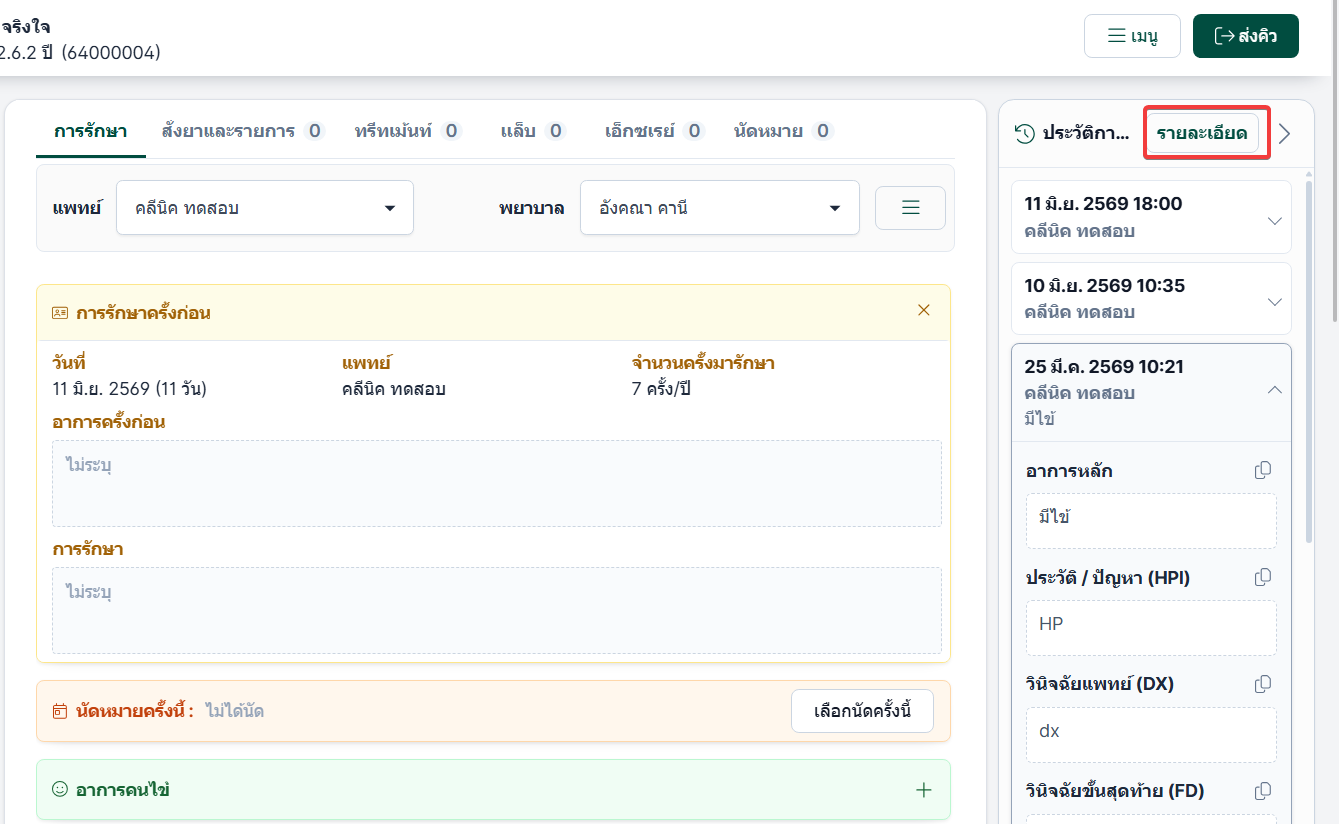Open the แล็บ tab
Viewport: 1339px width, 824px height.
[x=533, y=131]
